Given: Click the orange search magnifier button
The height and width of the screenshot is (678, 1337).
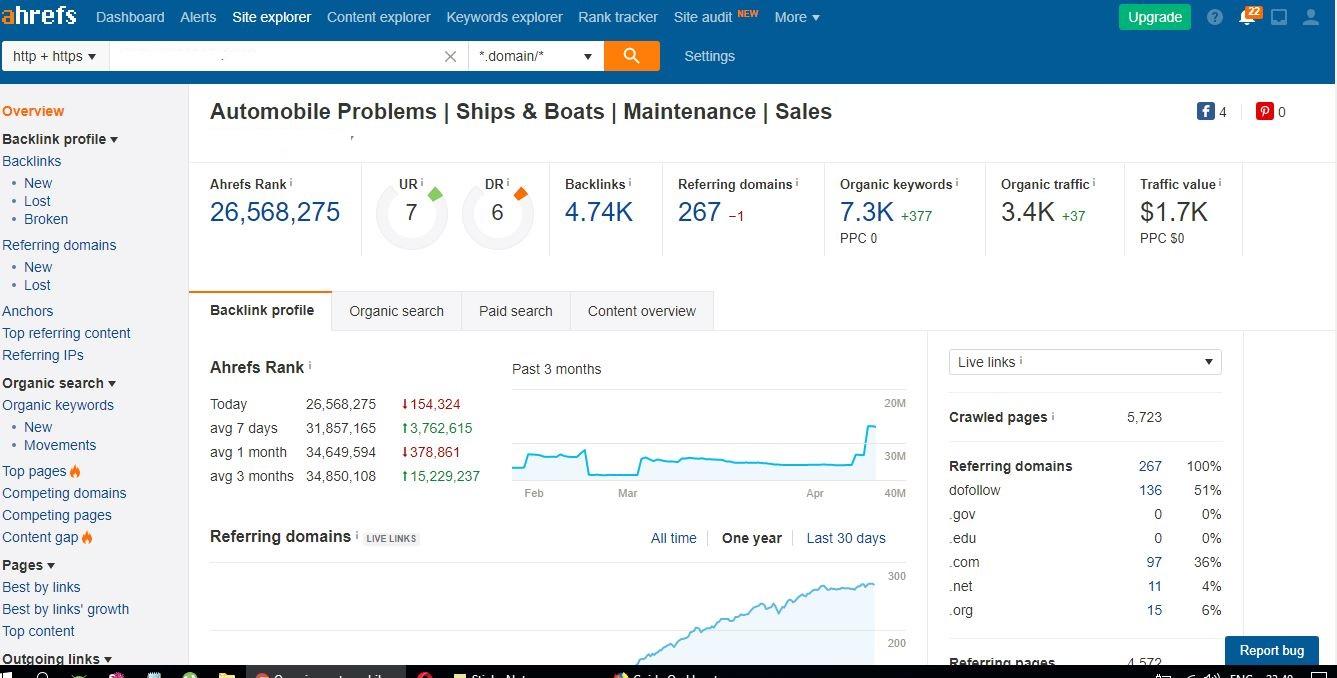Looking at the screenshot, I should (x=632, y=56).
